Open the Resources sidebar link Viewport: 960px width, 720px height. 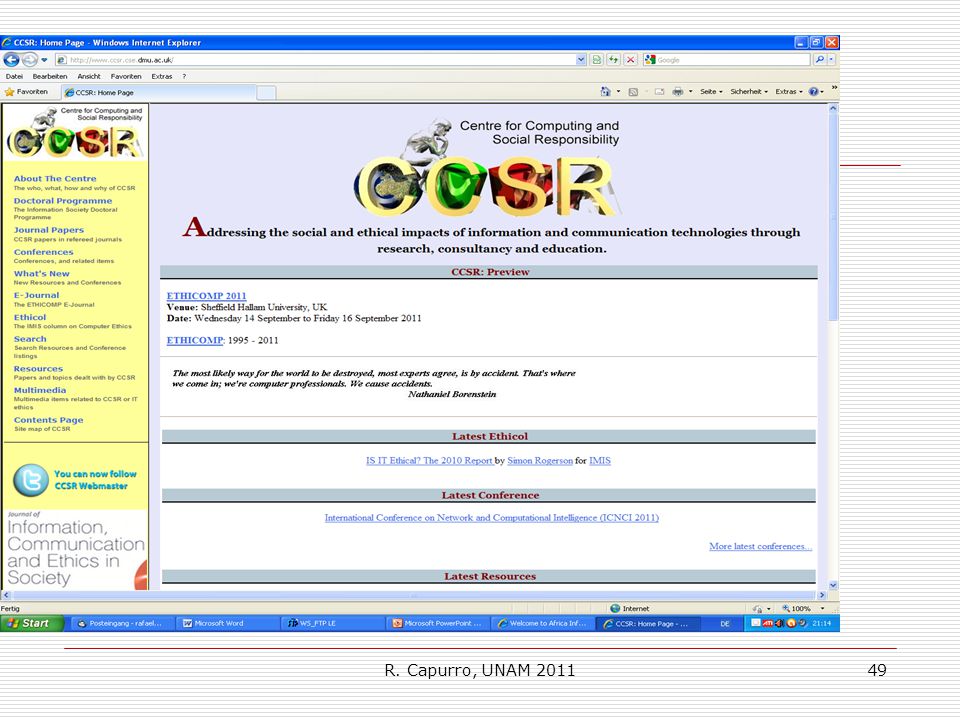coord(38,369)
